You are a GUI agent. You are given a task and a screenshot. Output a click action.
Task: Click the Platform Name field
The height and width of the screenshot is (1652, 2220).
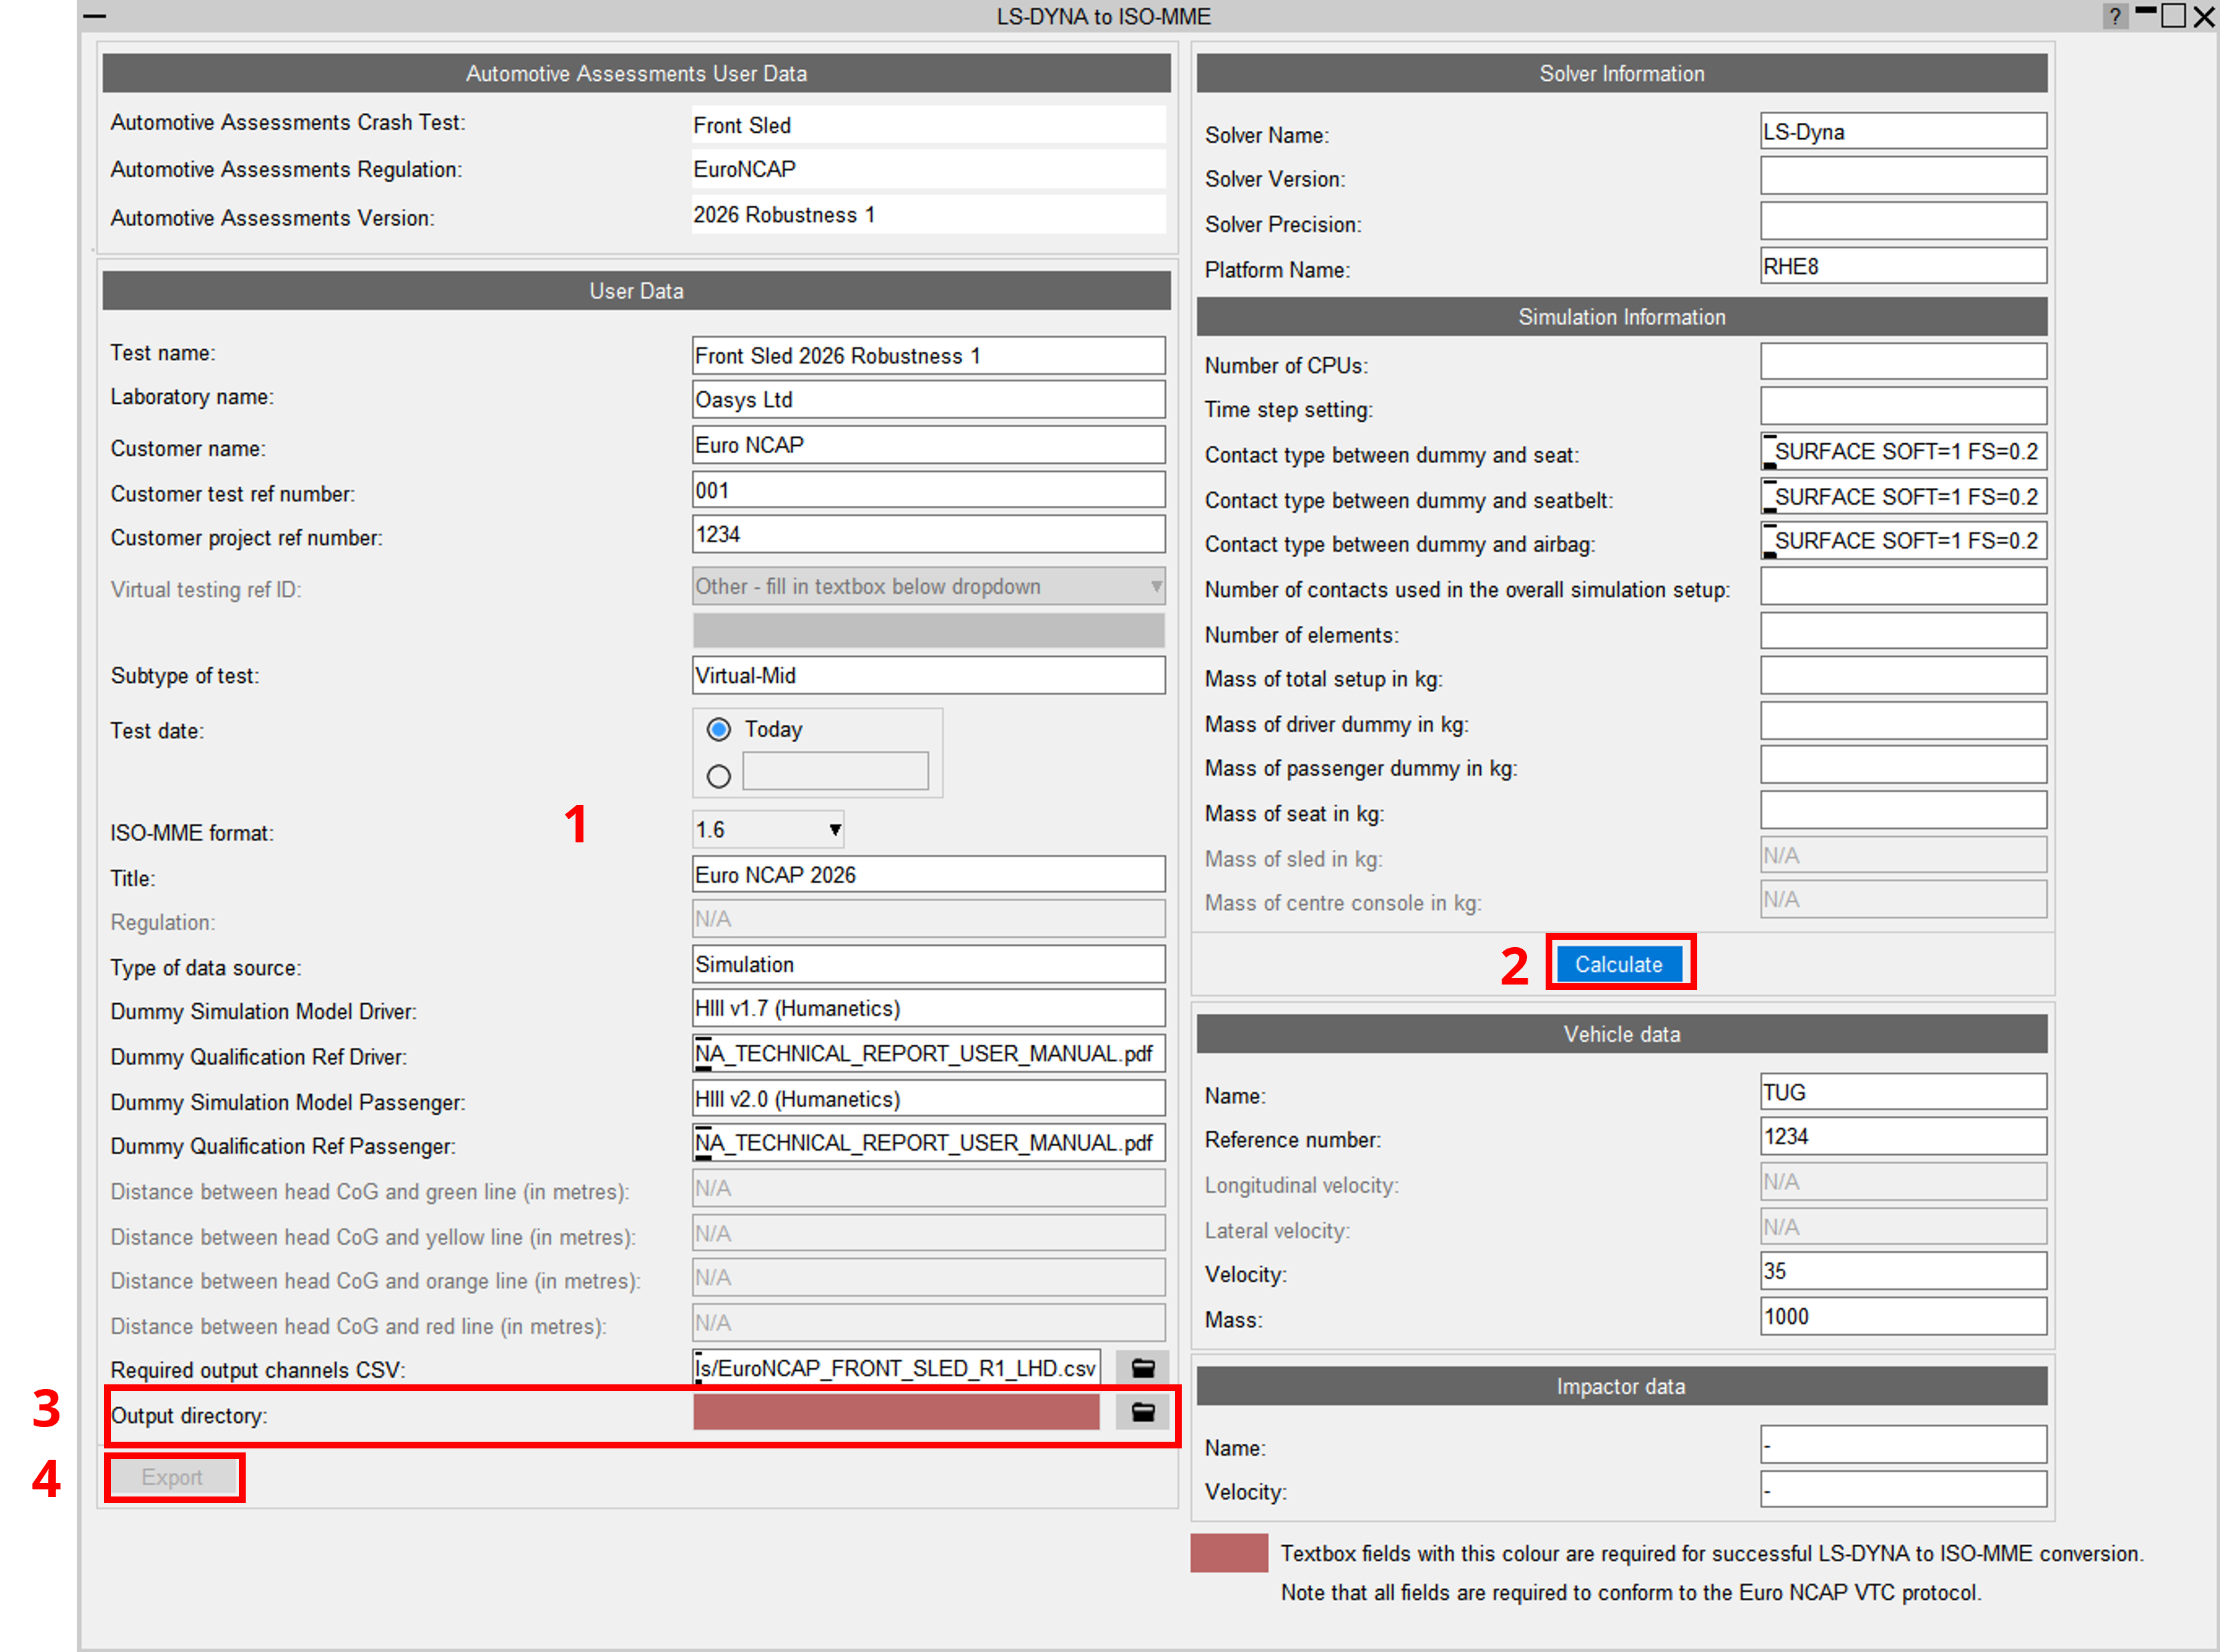tap(1904, 266)
